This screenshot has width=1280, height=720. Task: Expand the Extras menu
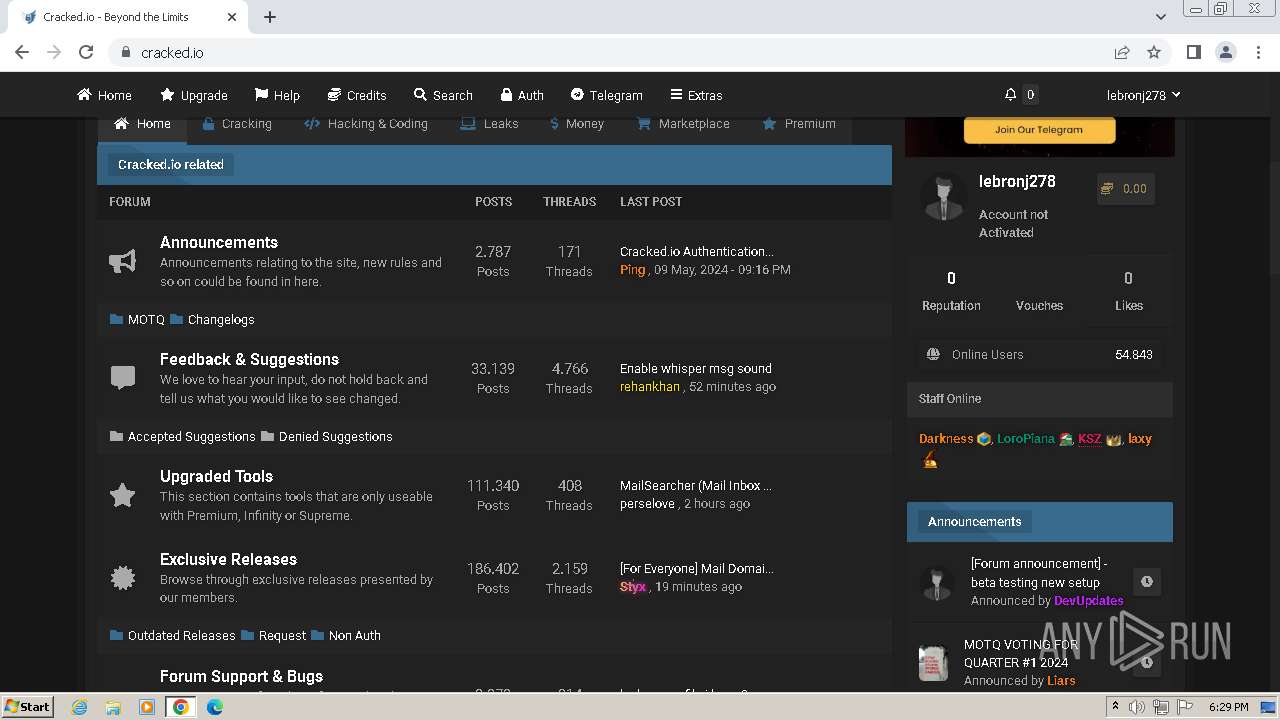pos(696,95)
